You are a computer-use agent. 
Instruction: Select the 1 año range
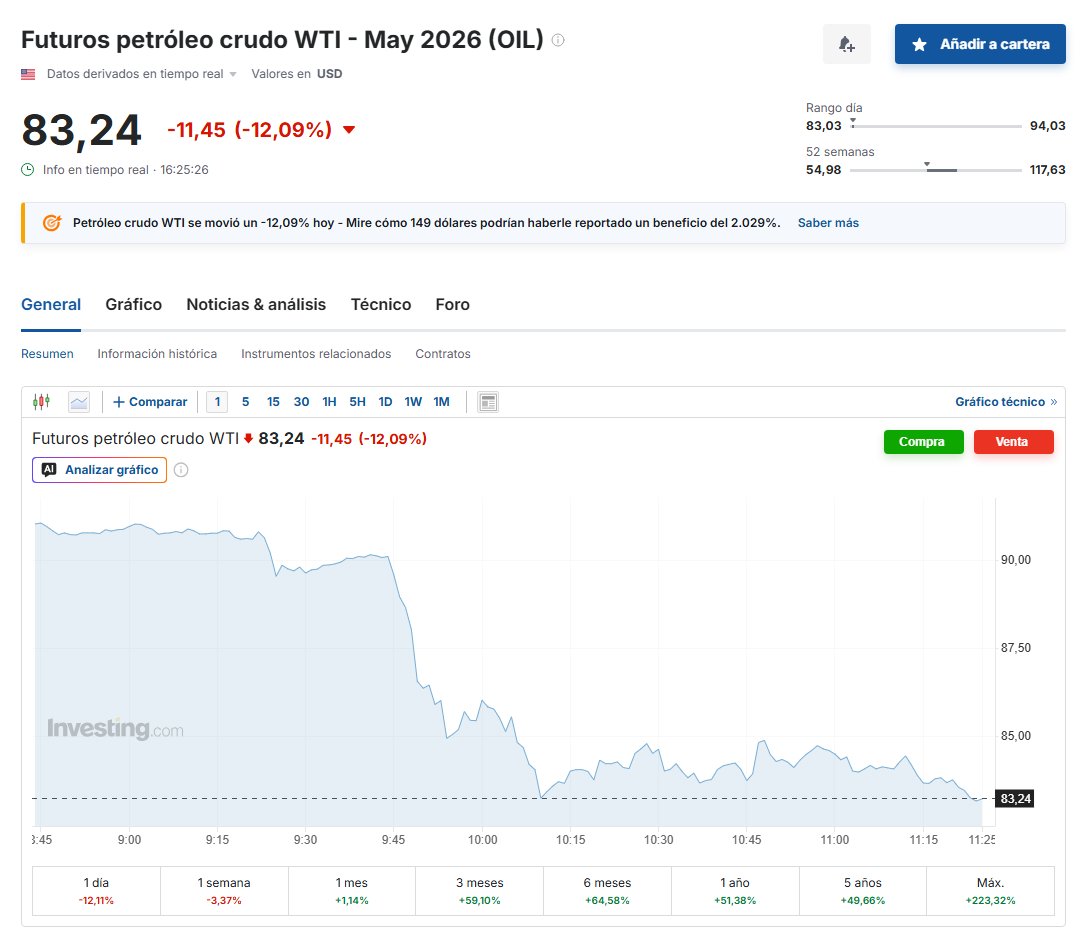point(735,891)
